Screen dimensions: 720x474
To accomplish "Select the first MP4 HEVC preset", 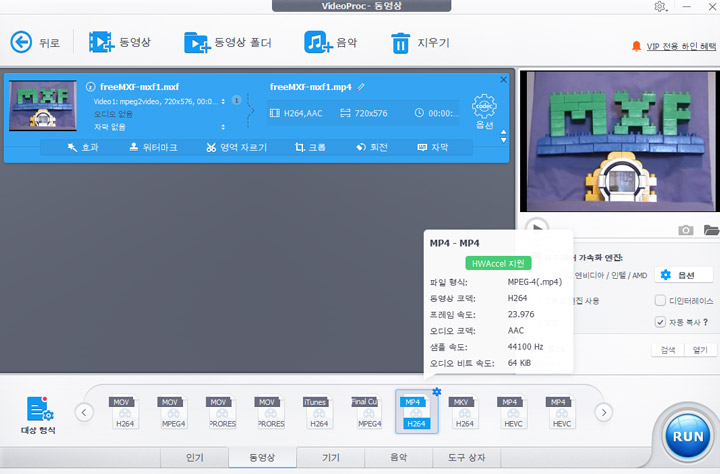I will pos(512,412).
